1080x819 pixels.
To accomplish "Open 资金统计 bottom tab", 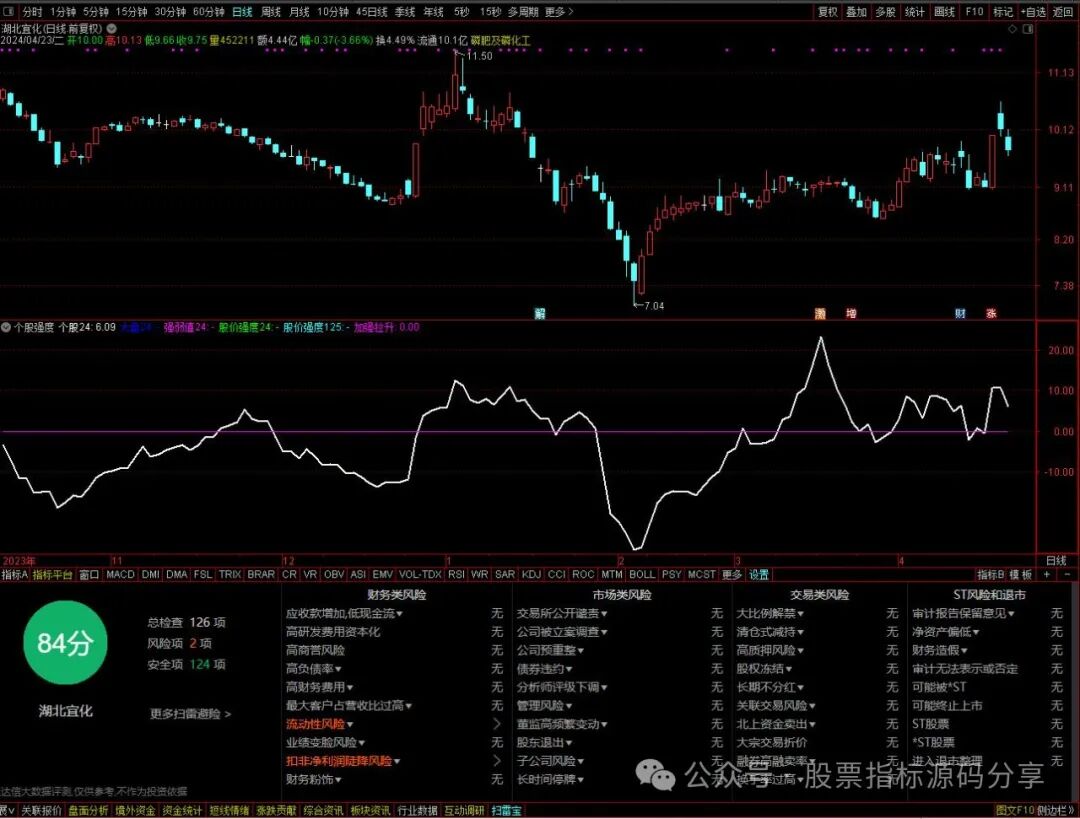I will pyautogui.click(x=182, y=811).
